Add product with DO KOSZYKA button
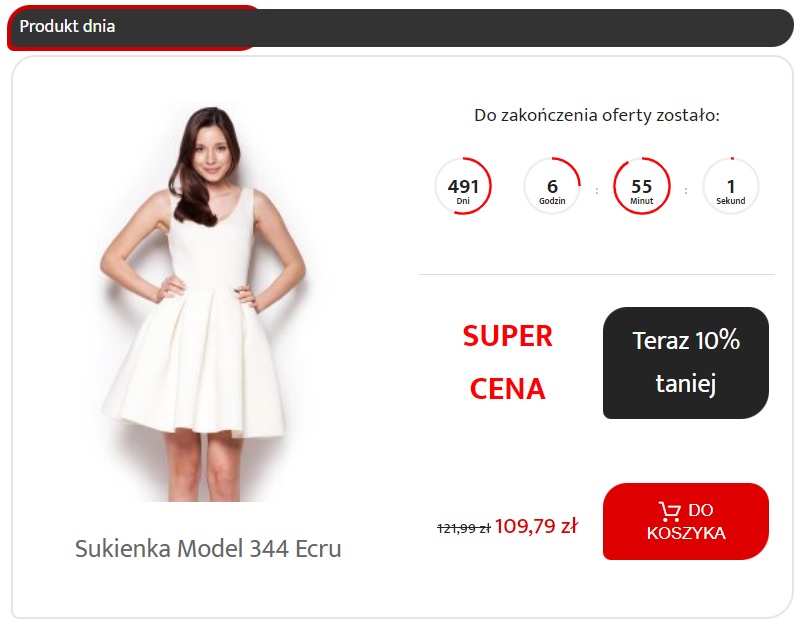This screenshot has height=629, width=805. 685,521
